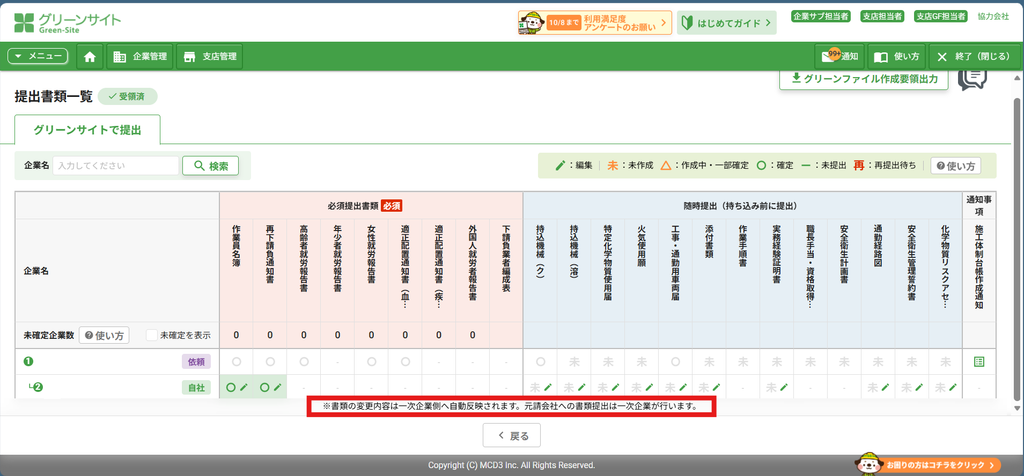Click 作業員名簿 circle in row ❶
This screenshot has height=476, width=1024.
[x=236, y=362]
